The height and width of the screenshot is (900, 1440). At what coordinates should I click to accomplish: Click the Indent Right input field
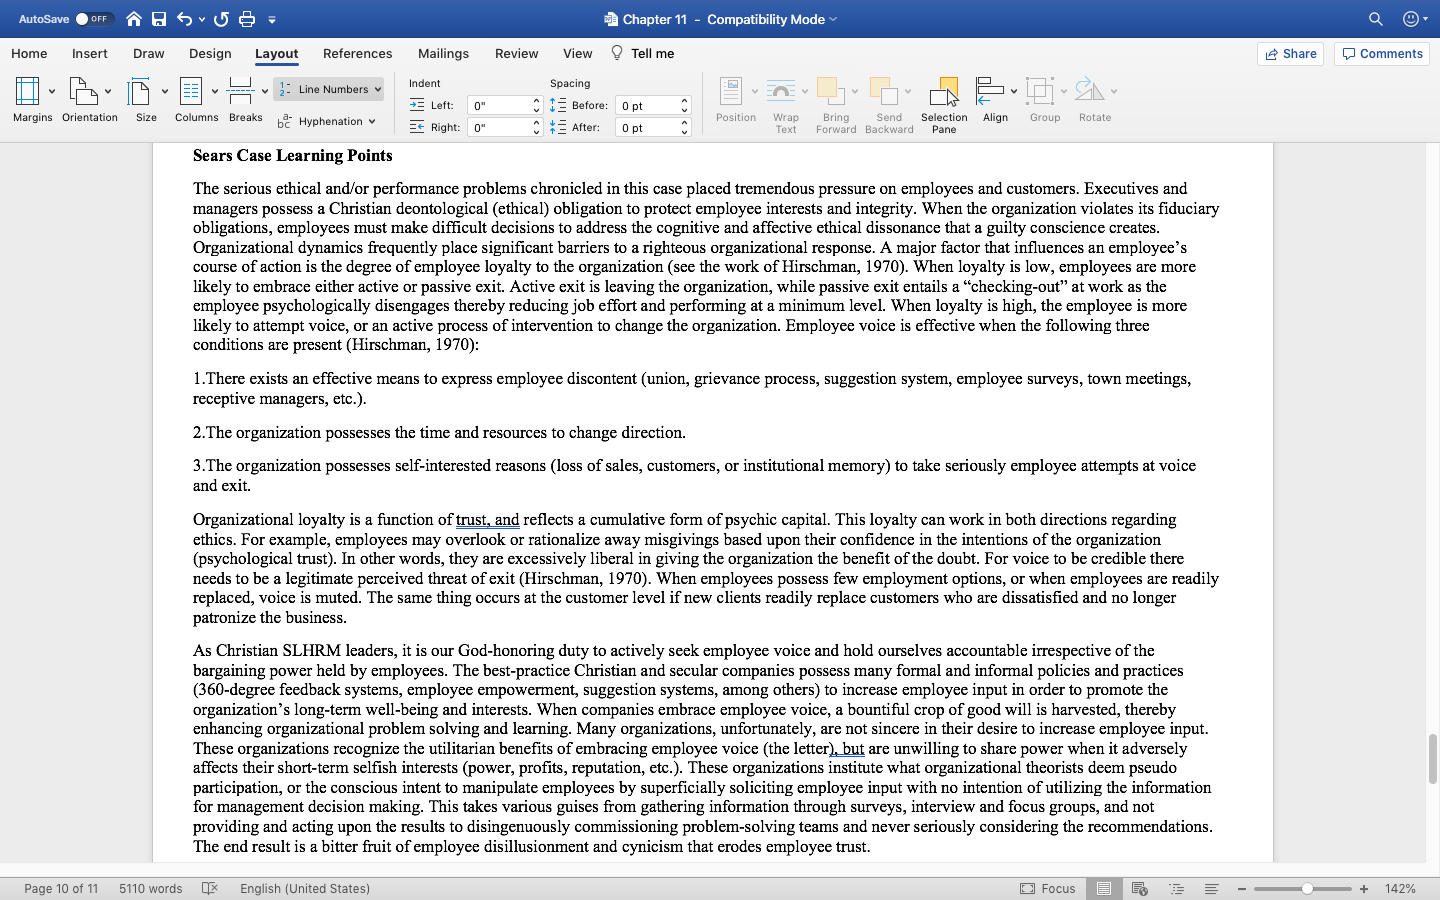[499, 127]
